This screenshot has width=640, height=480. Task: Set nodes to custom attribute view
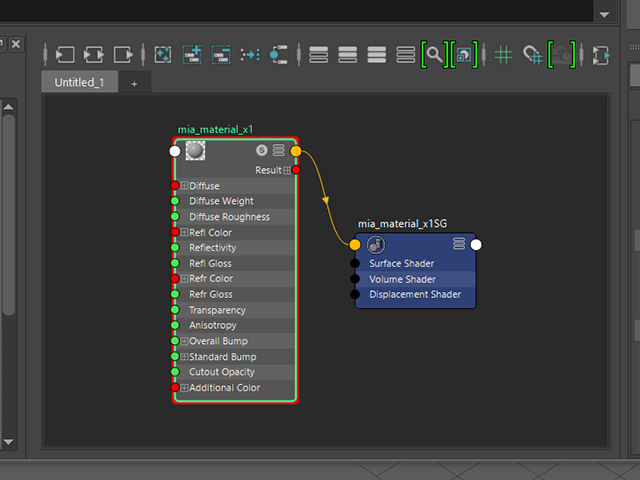pos(405,55)
